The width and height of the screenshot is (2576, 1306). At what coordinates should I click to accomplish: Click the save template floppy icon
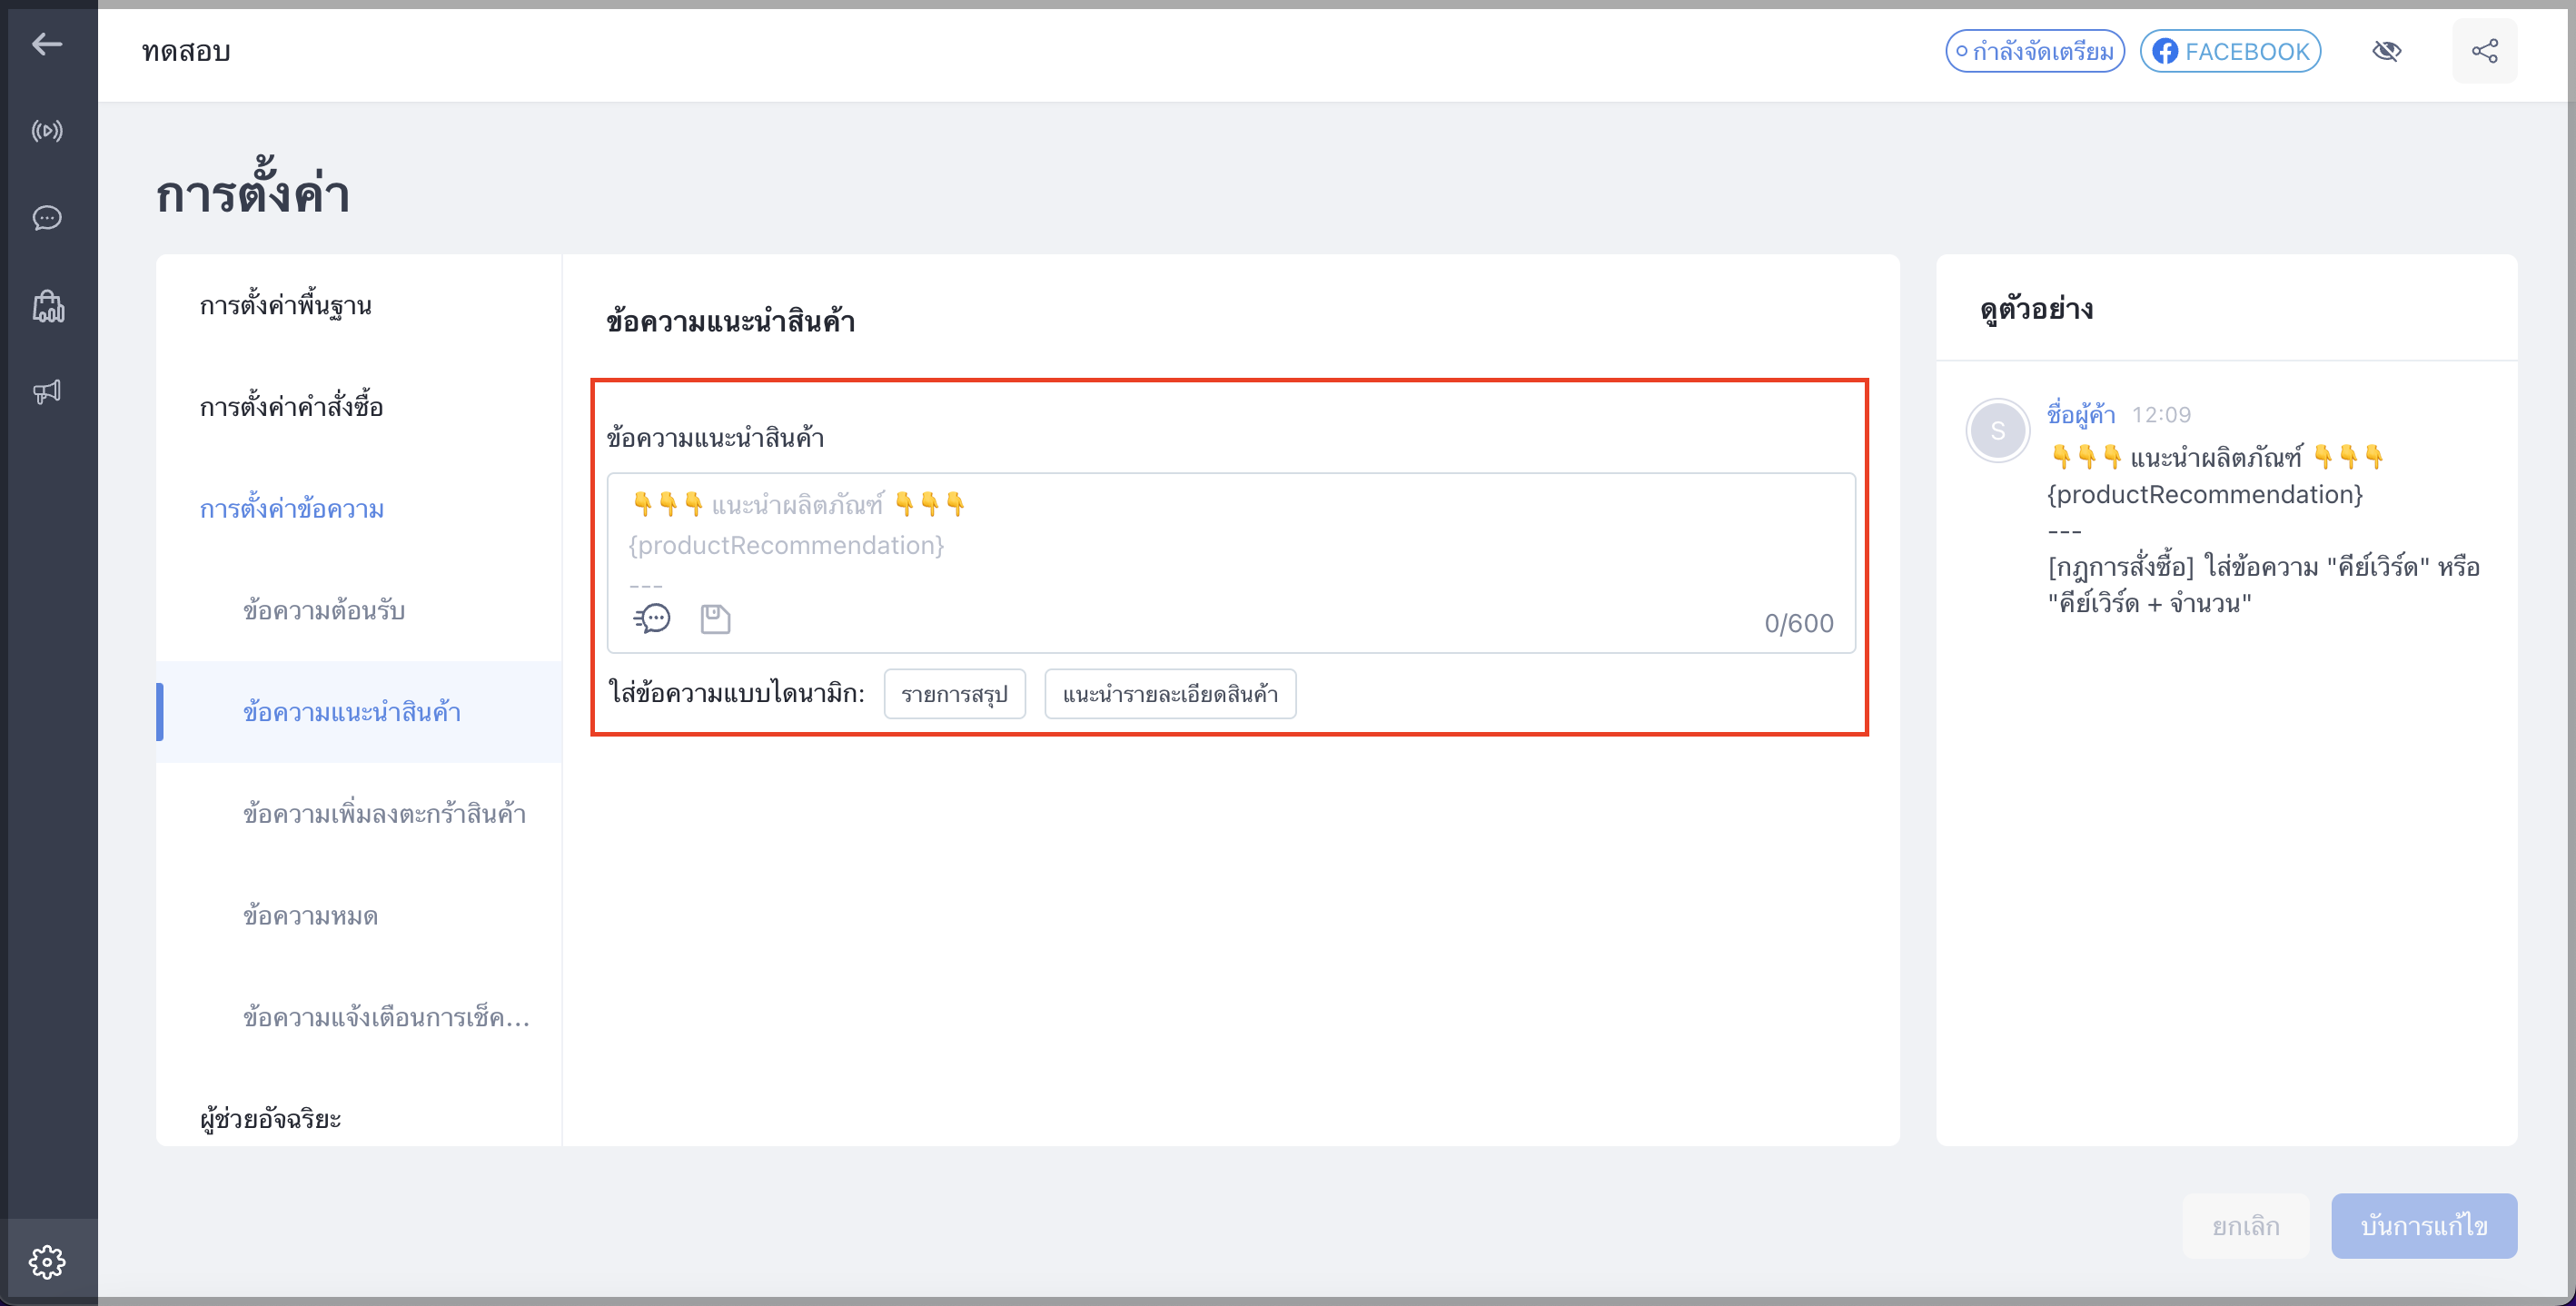click(x=715, y=619)
